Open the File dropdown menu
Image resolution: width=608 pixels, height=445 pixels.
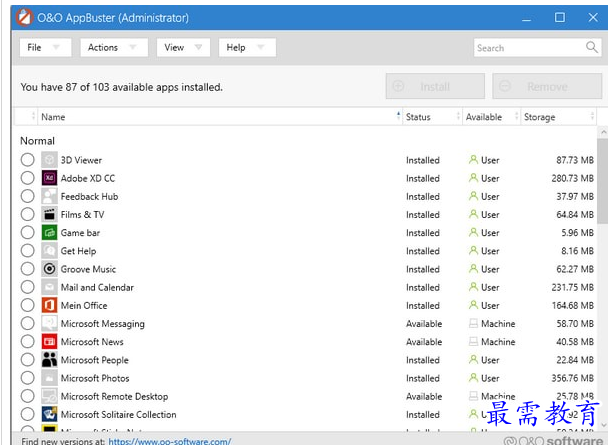click(45, 47)
